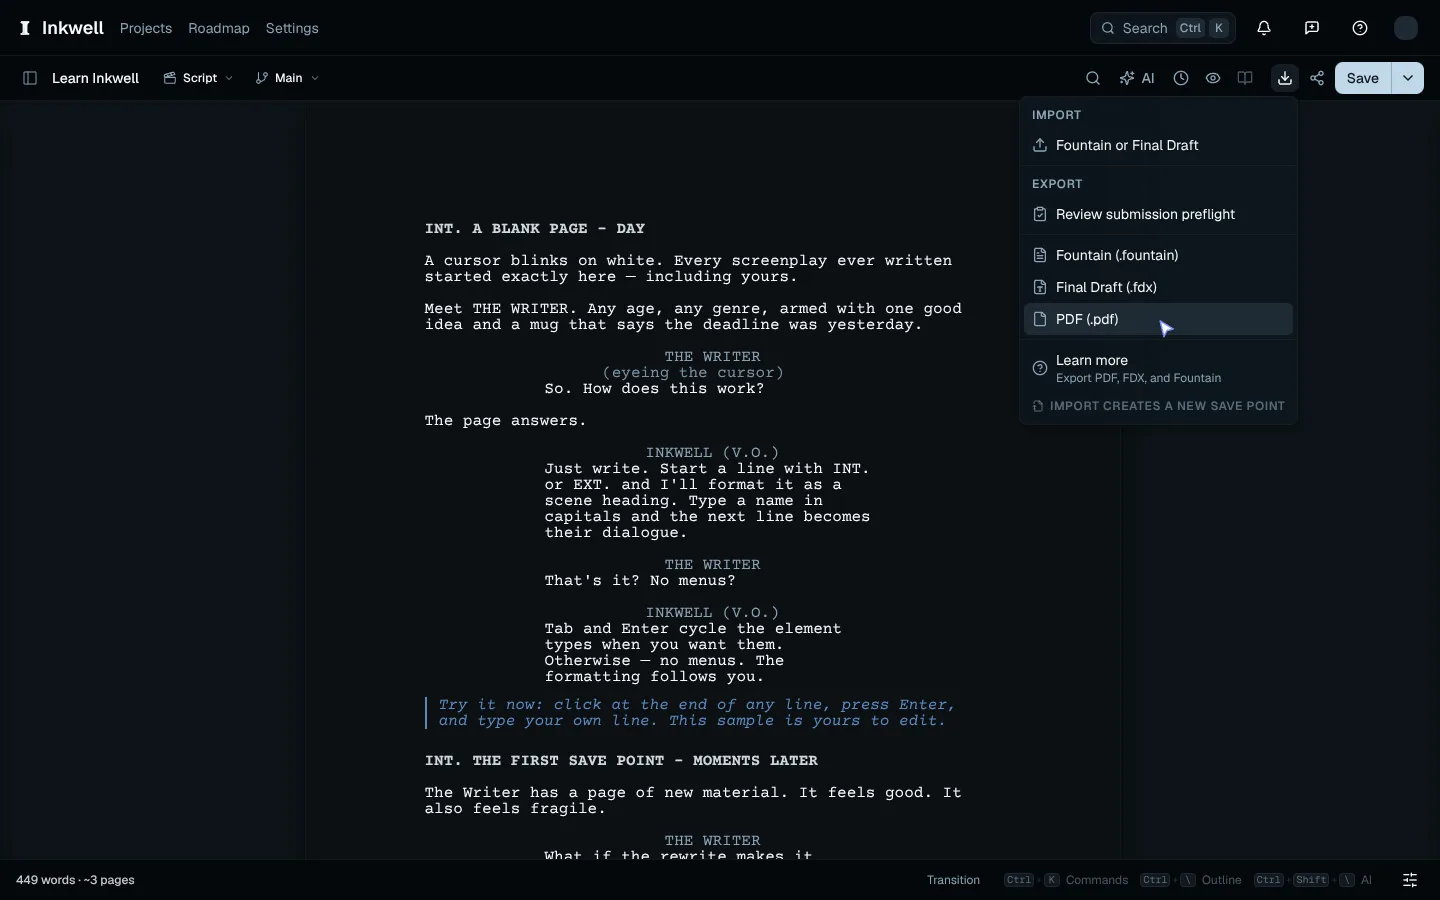1440x900 pixels.
Task: Click the Transition element type in status bar
Action: coord(954,880)
